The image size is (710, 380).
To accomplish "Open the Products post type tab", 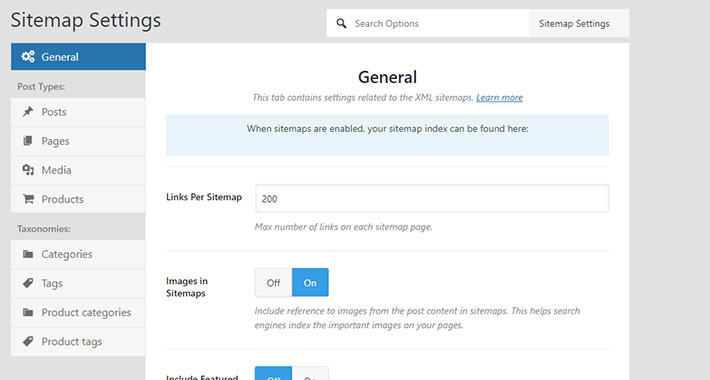I will [78, 199].
